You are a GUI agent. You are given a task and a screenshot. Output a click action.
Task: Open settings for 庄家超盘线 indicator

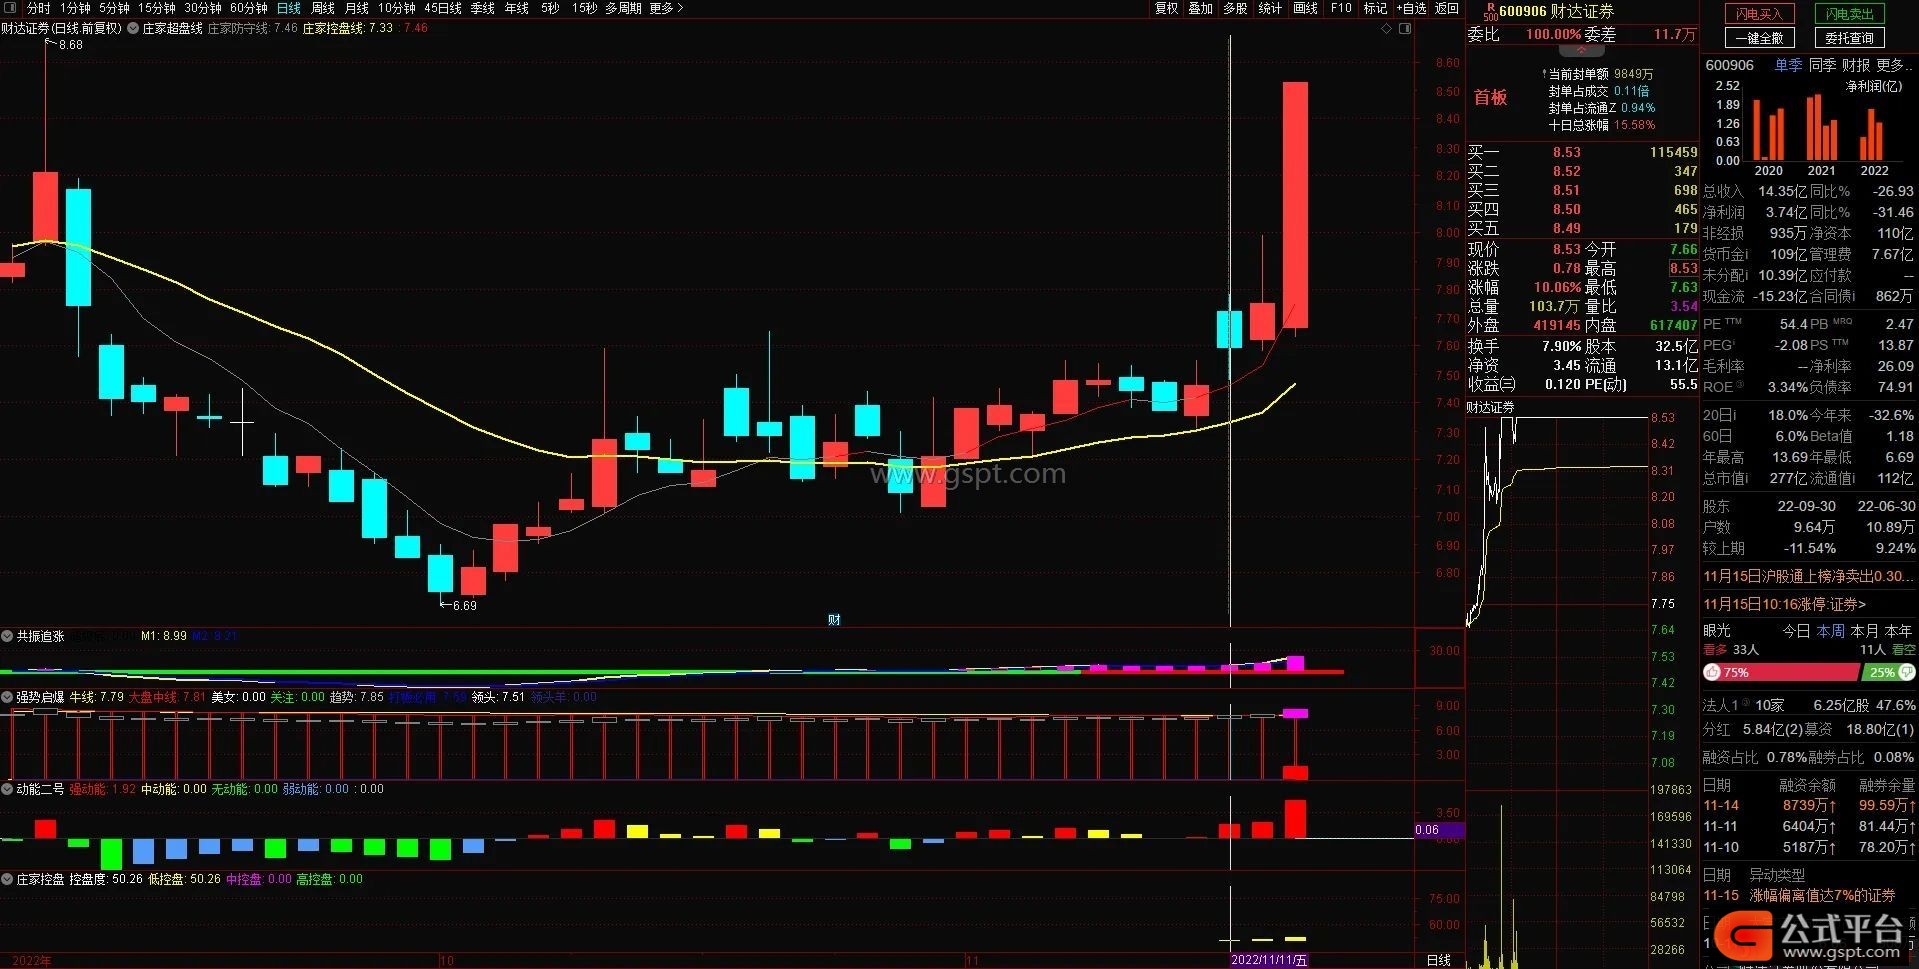click(133, 29)
